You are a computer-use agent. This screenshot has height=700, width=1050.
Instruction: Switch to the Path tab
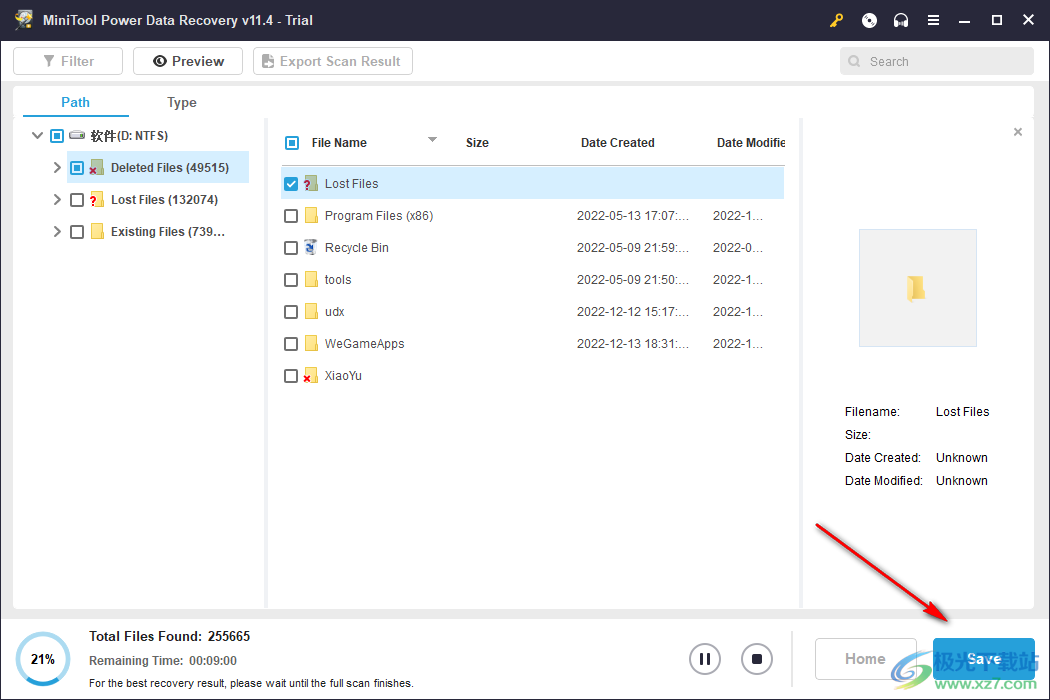(75, 102)
